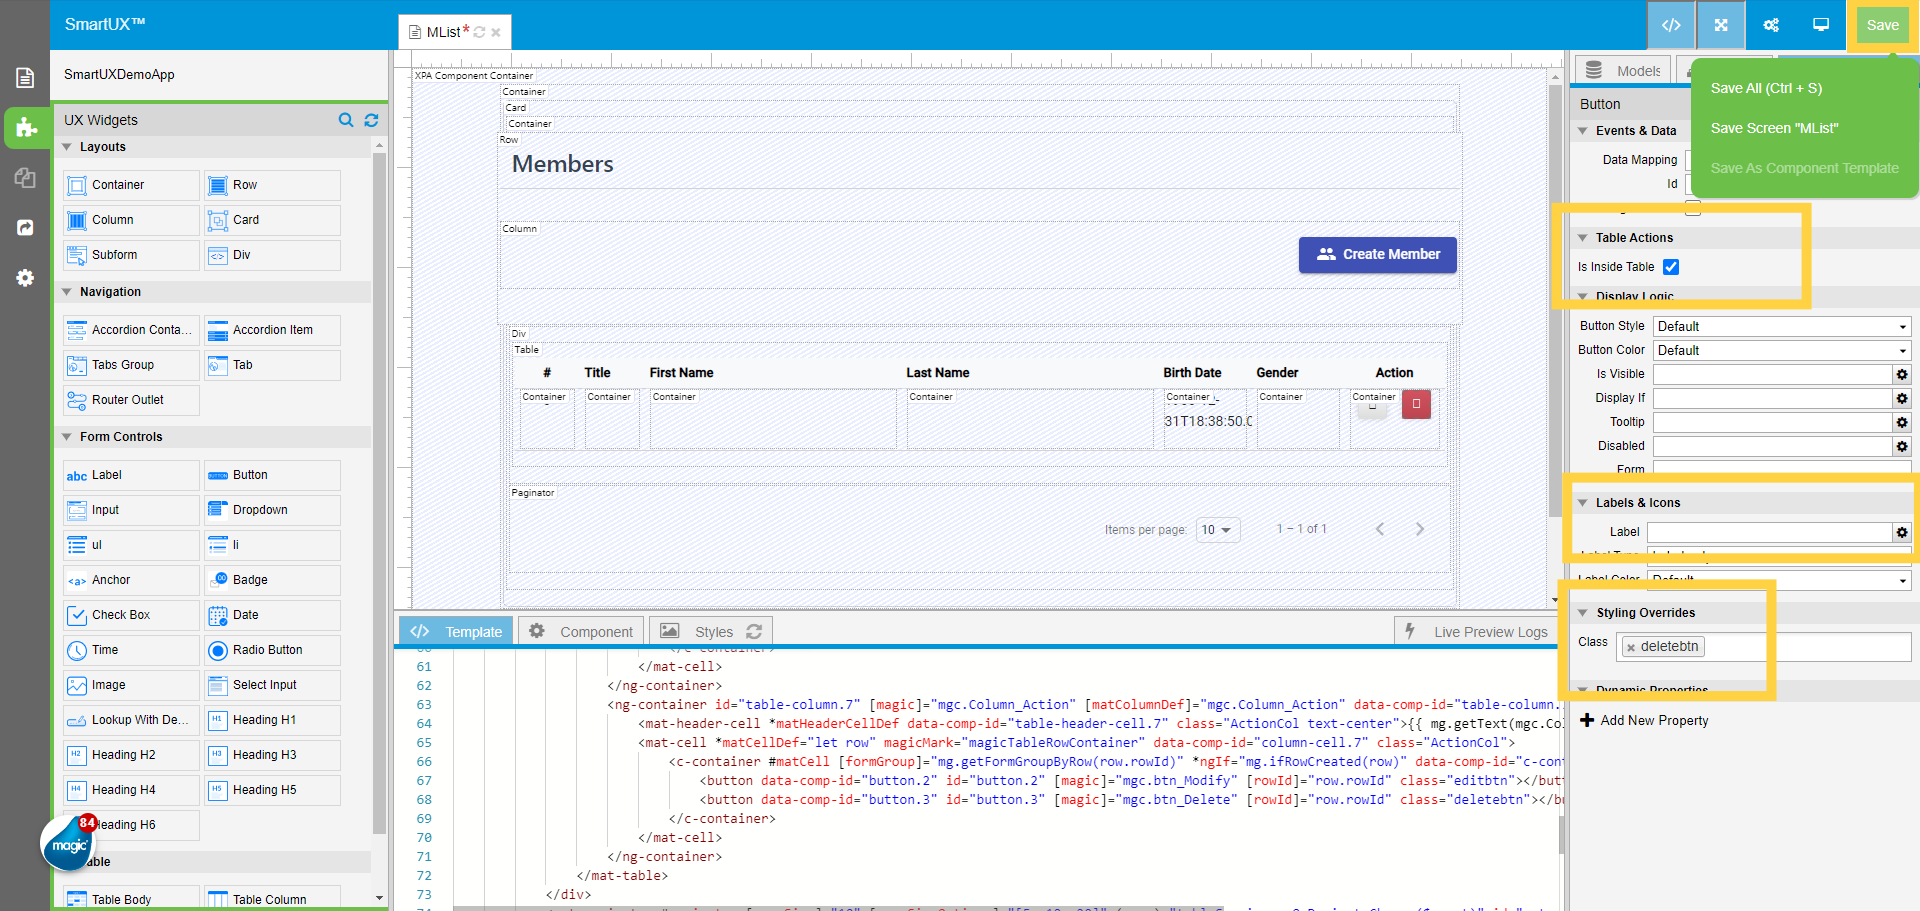Click the Create Member button

tap(1377, 255)
